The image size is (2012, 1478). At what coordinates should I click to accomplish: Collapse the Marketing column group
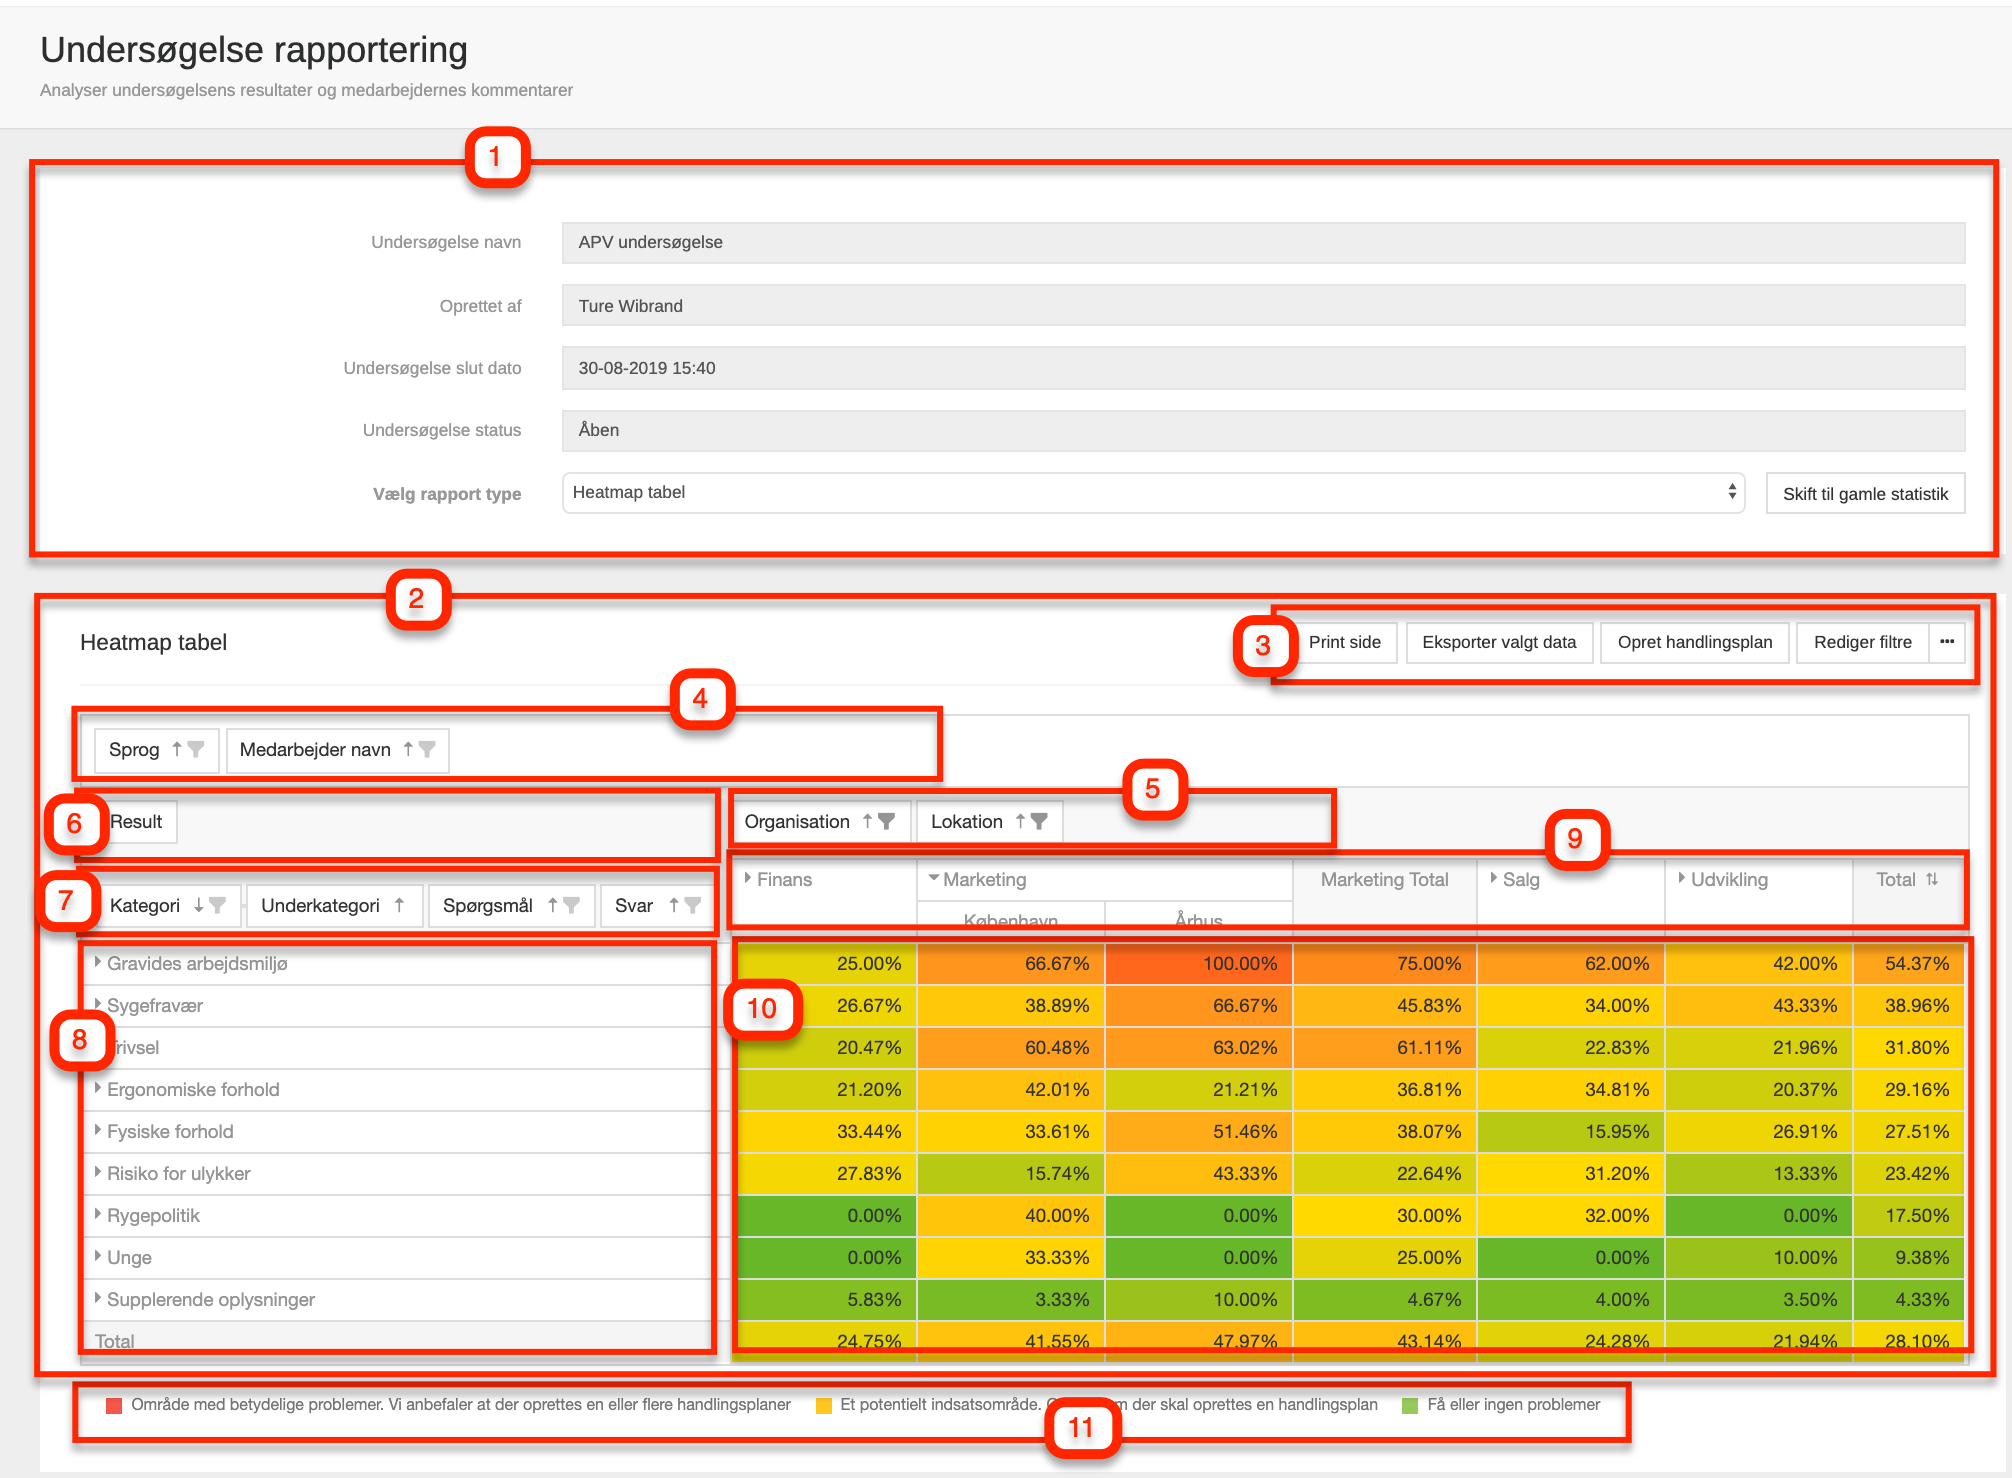pyautogui.click(x=933, y=878)
